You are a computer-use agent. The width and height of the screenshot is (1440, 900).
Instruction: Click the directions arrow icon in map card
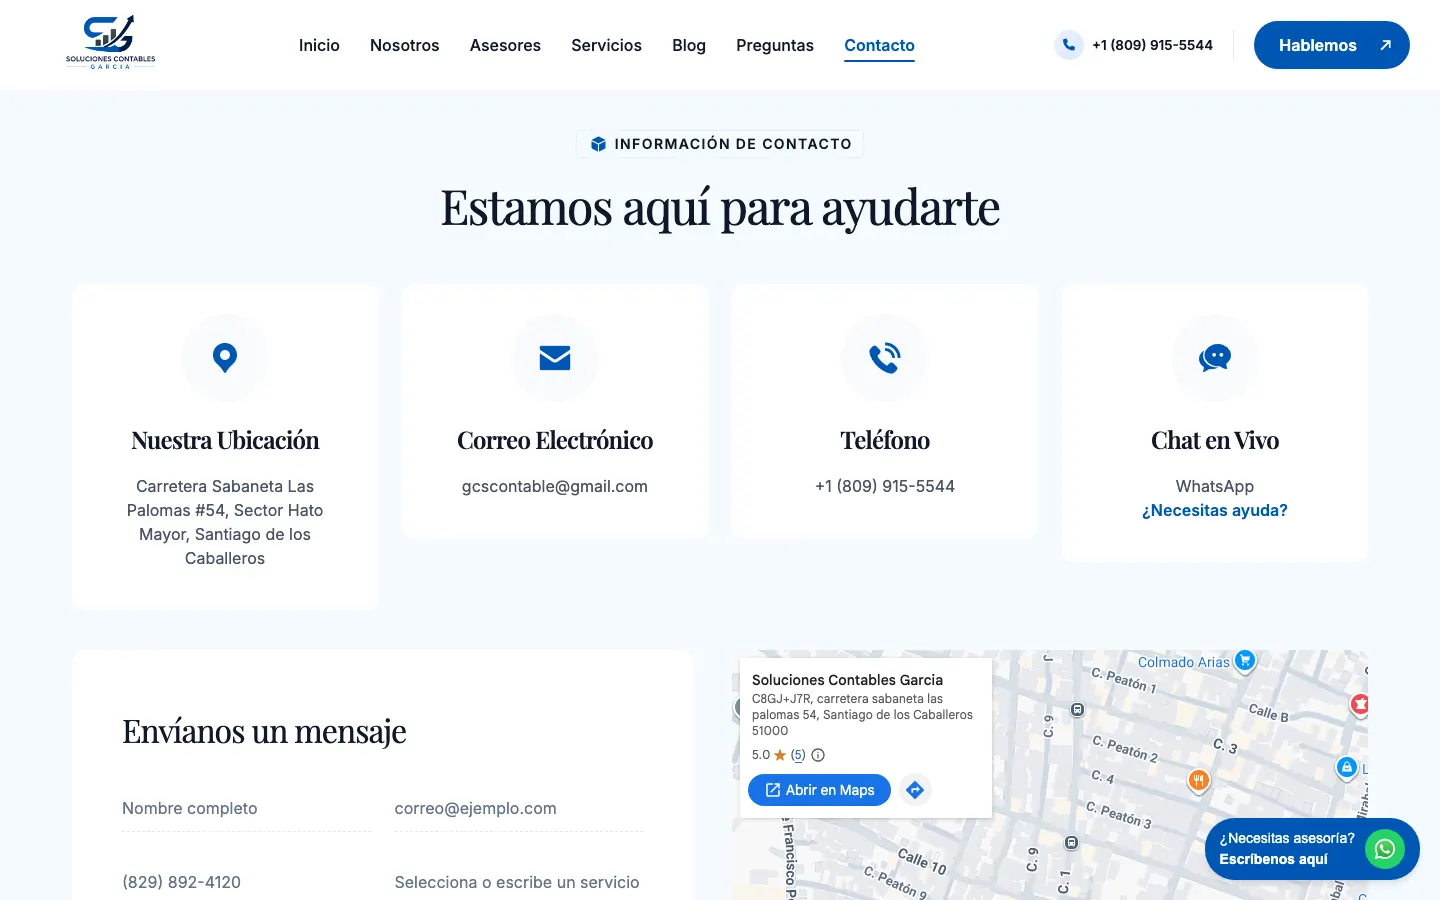(915, 790)
